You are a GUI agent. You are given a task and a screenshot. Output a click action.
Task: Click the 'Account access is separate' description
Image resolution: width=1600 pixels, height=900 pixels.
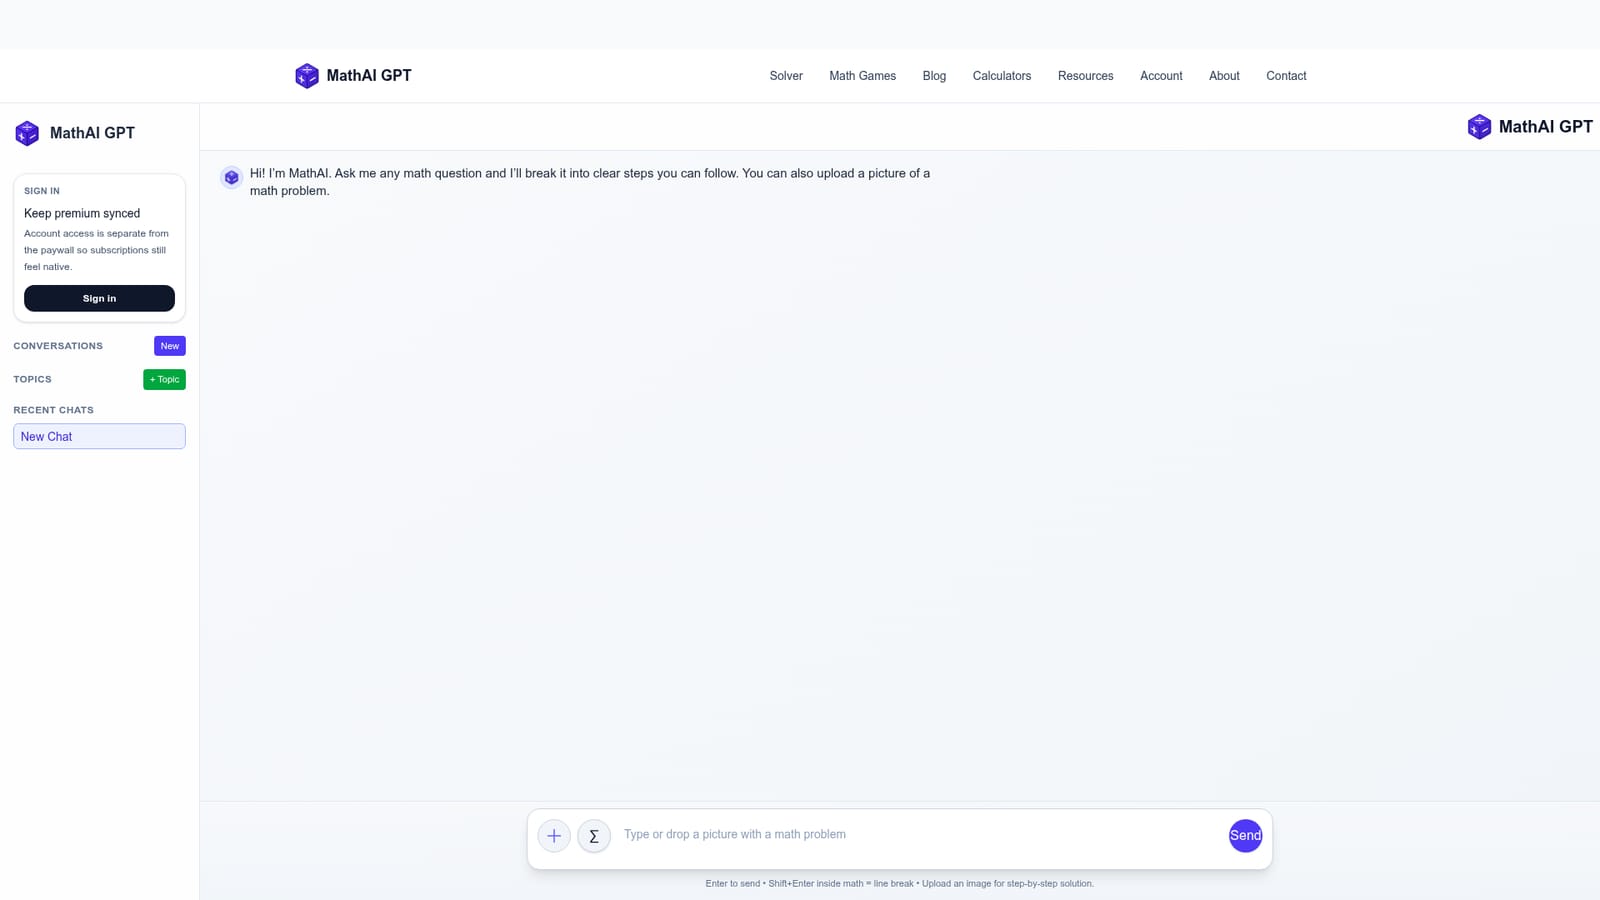(97, 250)
